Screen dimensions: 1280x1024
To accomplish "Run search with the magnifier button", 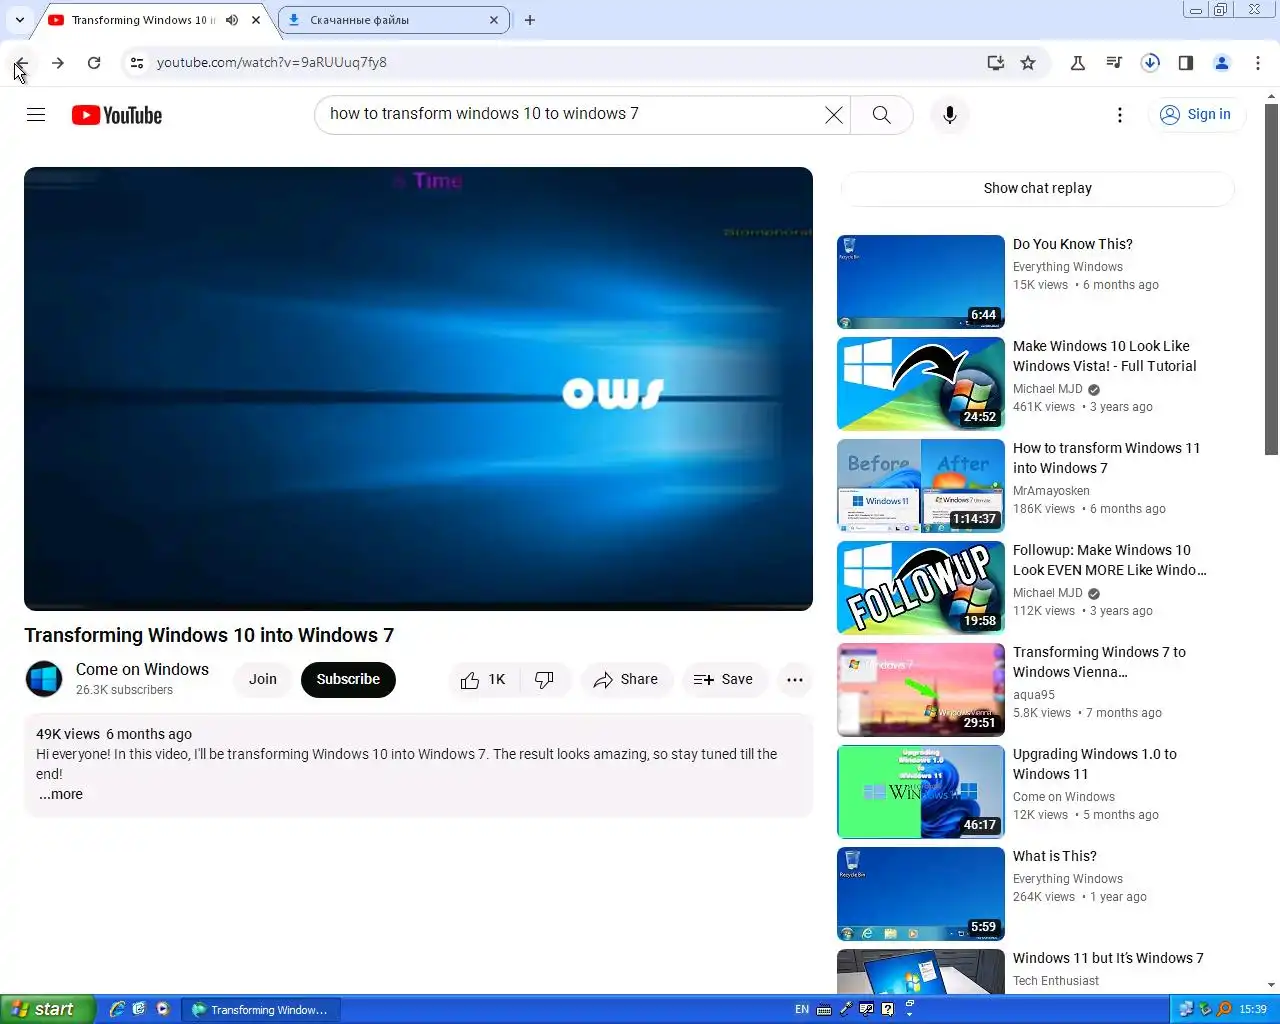I will pos(881,115).
